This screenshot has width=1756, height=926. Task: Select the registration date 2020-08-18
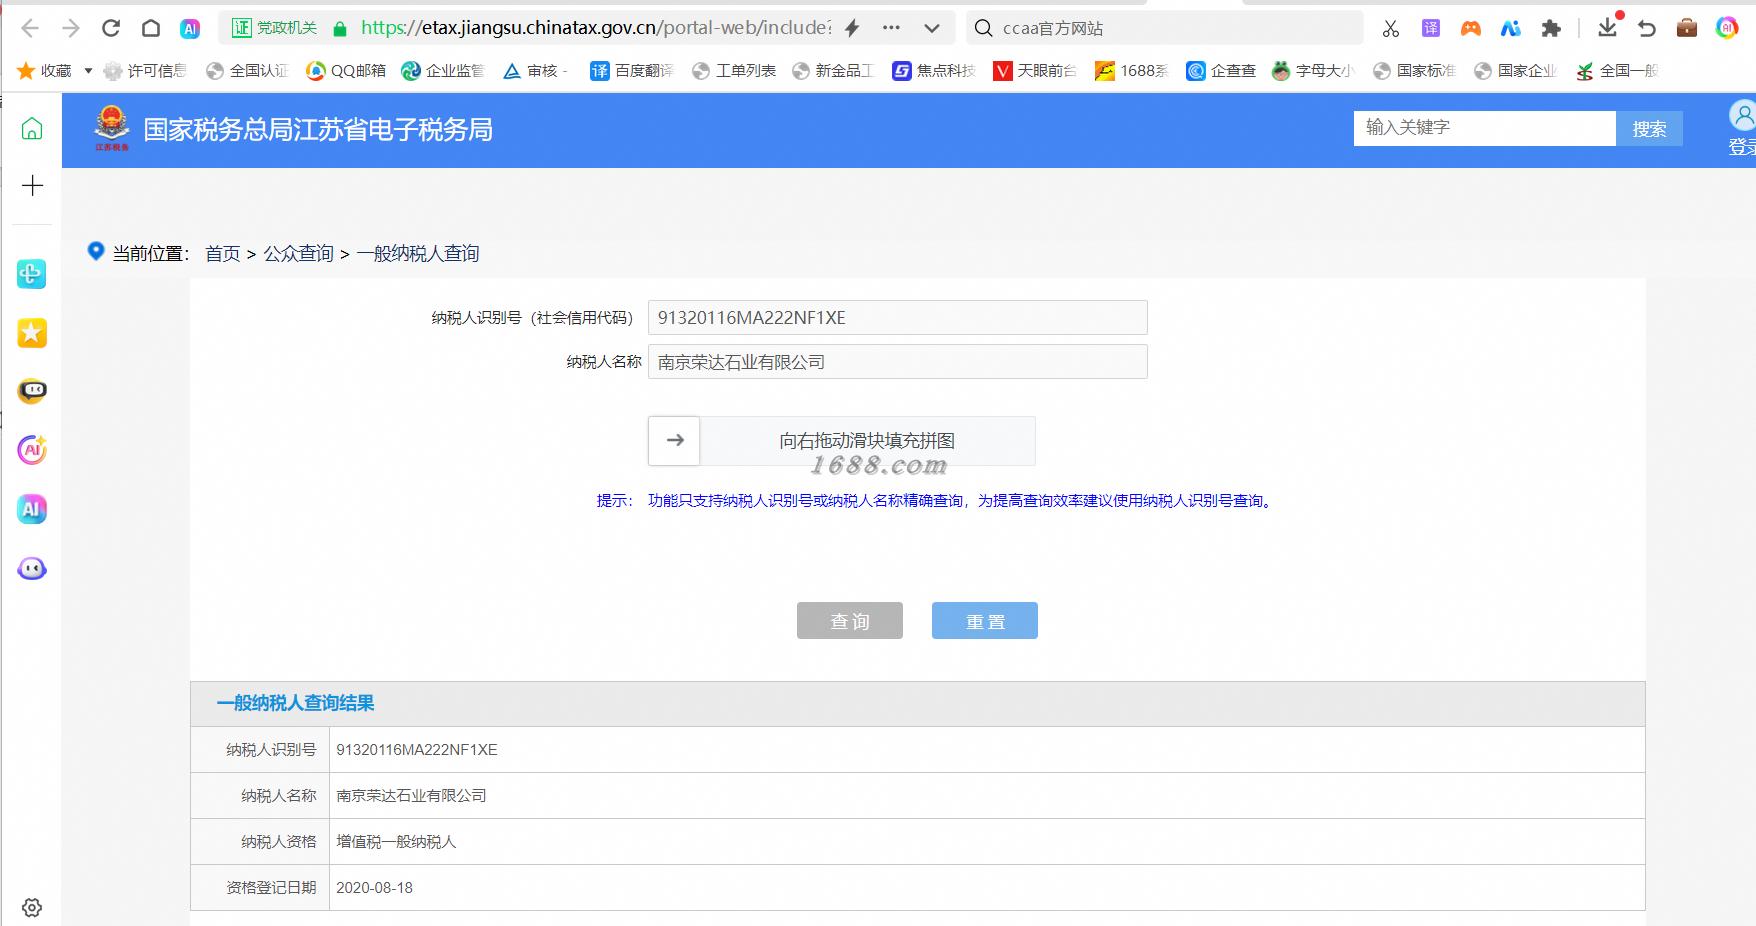pos(374,888)
